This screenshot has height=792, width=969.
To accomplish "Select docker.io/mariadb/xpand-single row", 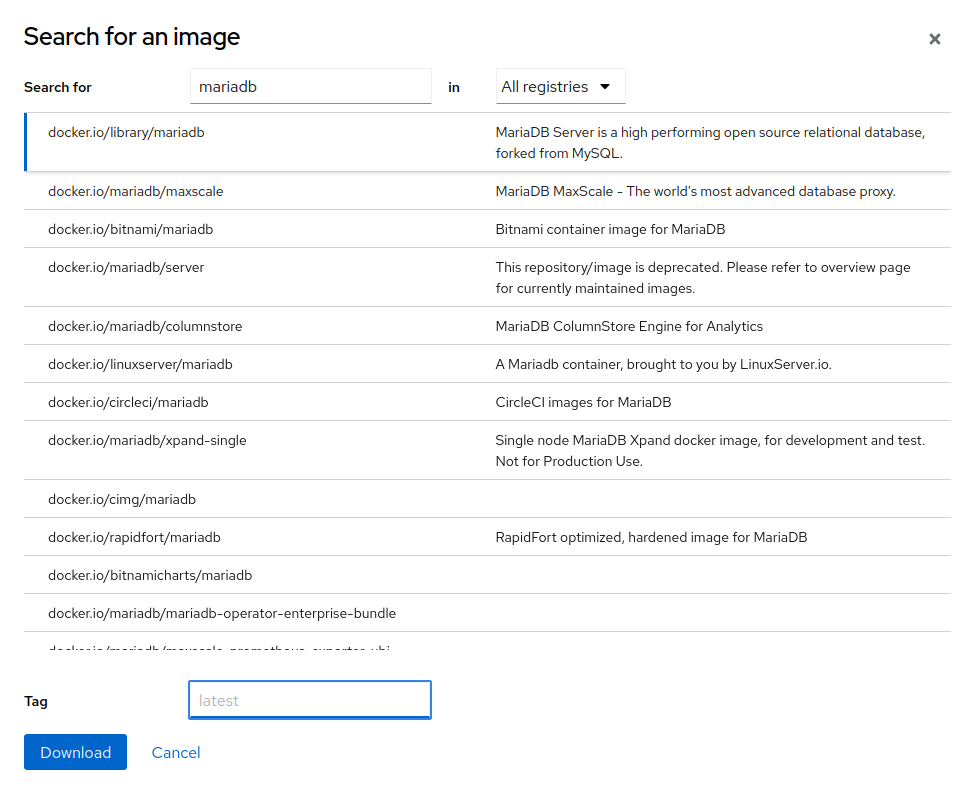I will click(x=147, y=440).
